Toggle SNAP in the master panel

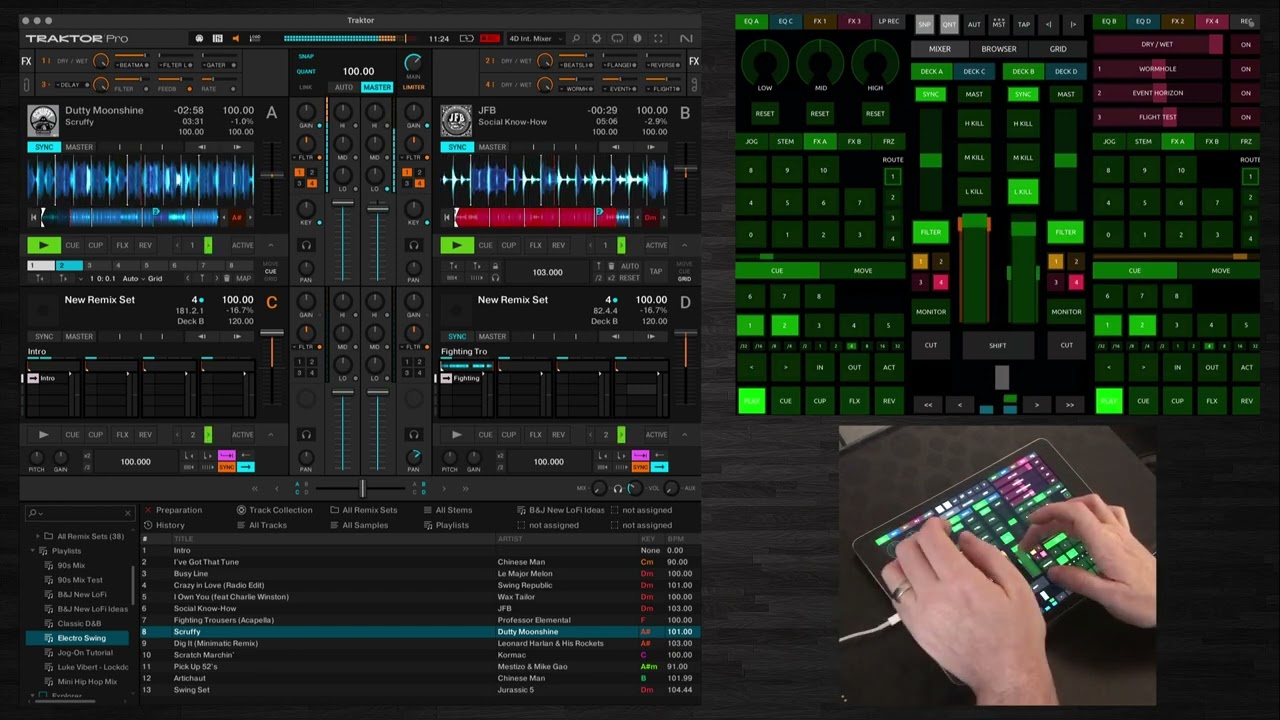[x=306, y=56]
